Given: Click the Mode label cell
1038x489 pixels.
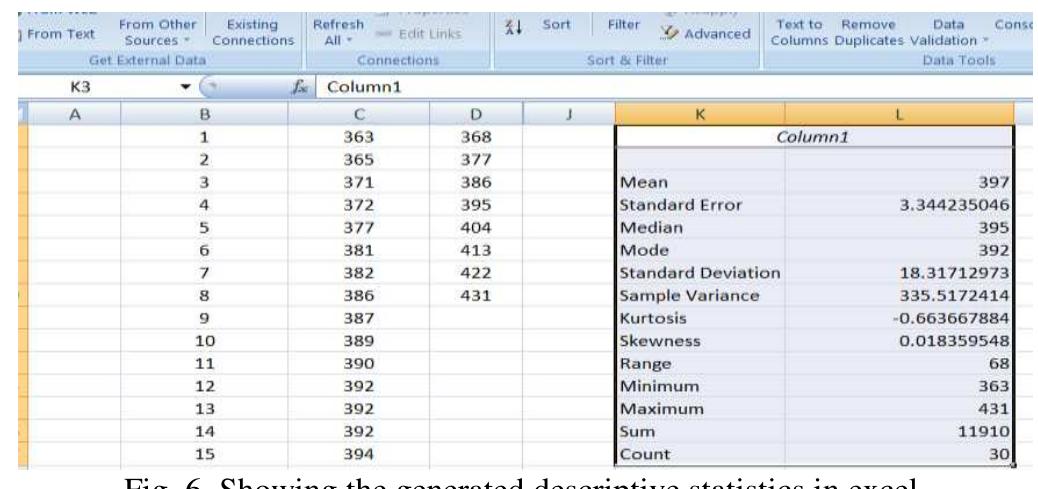Looking at the screenshot, I should [x=700, y=250].
